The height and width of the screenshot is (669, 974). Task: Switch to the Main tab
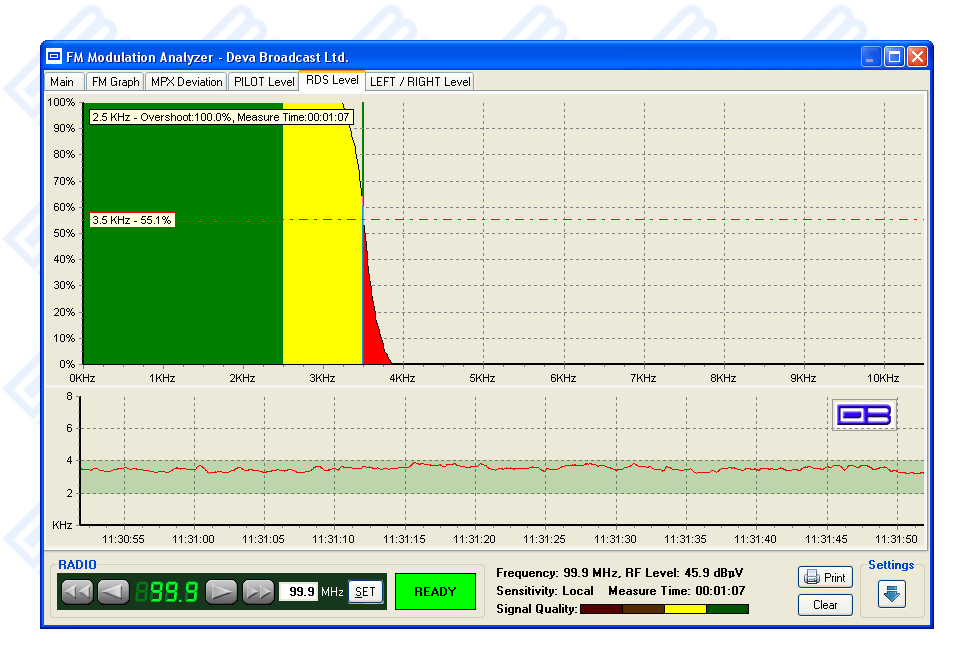62,82
